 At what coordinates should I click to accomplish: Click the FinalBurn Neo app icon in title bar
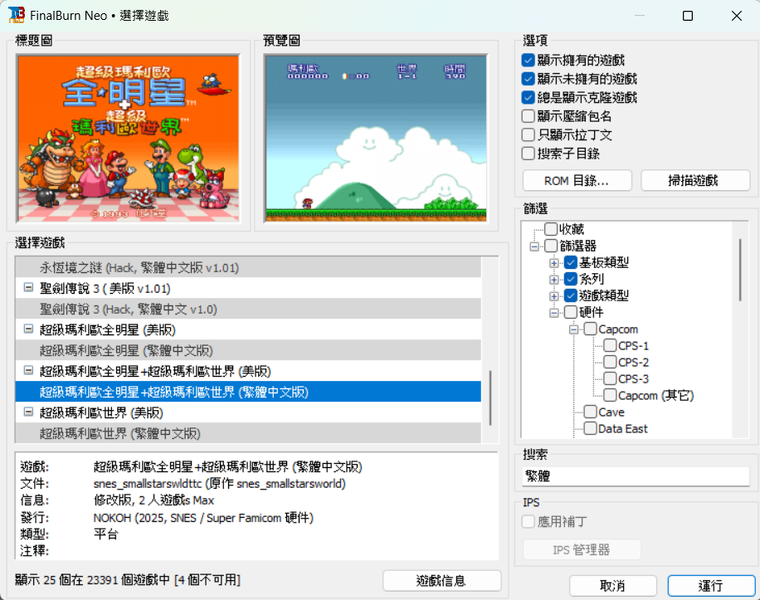pyautogui.click(x=16, y=15)
